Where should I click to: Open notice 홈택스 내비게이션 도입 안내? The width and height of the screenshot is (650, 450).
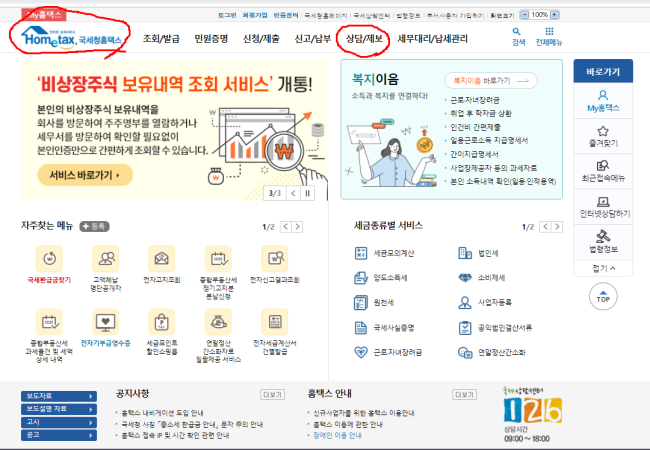click(162, 413)
